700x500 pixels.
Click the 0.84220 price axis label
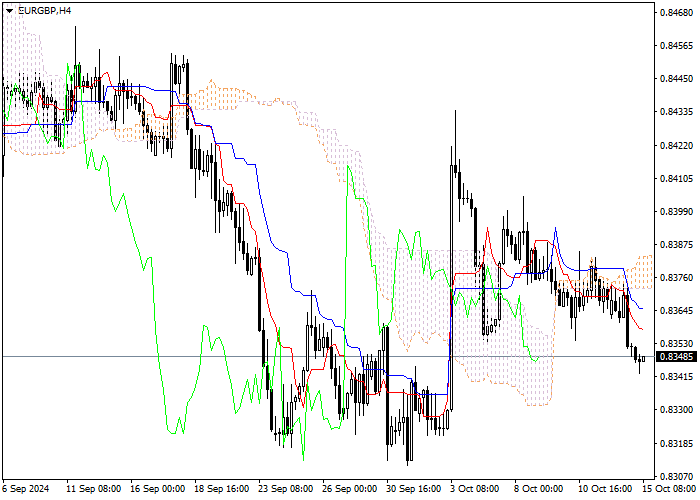pyautogui.click(x=677, y=146)
